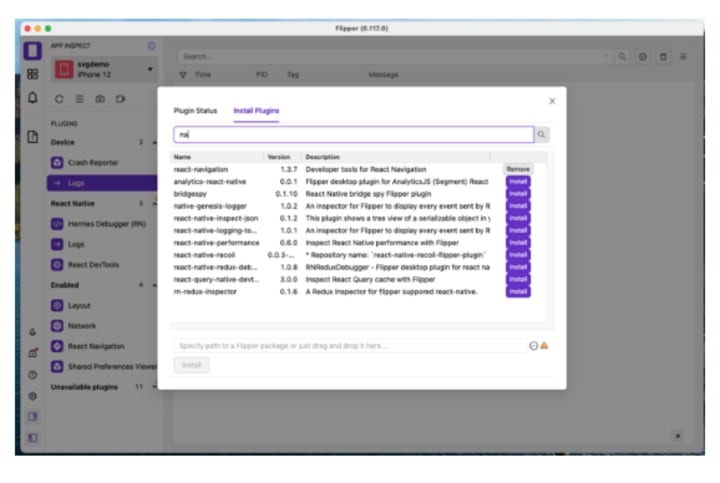
Task: Install react-native-inspect-json plugin
Action: point(518,218)
